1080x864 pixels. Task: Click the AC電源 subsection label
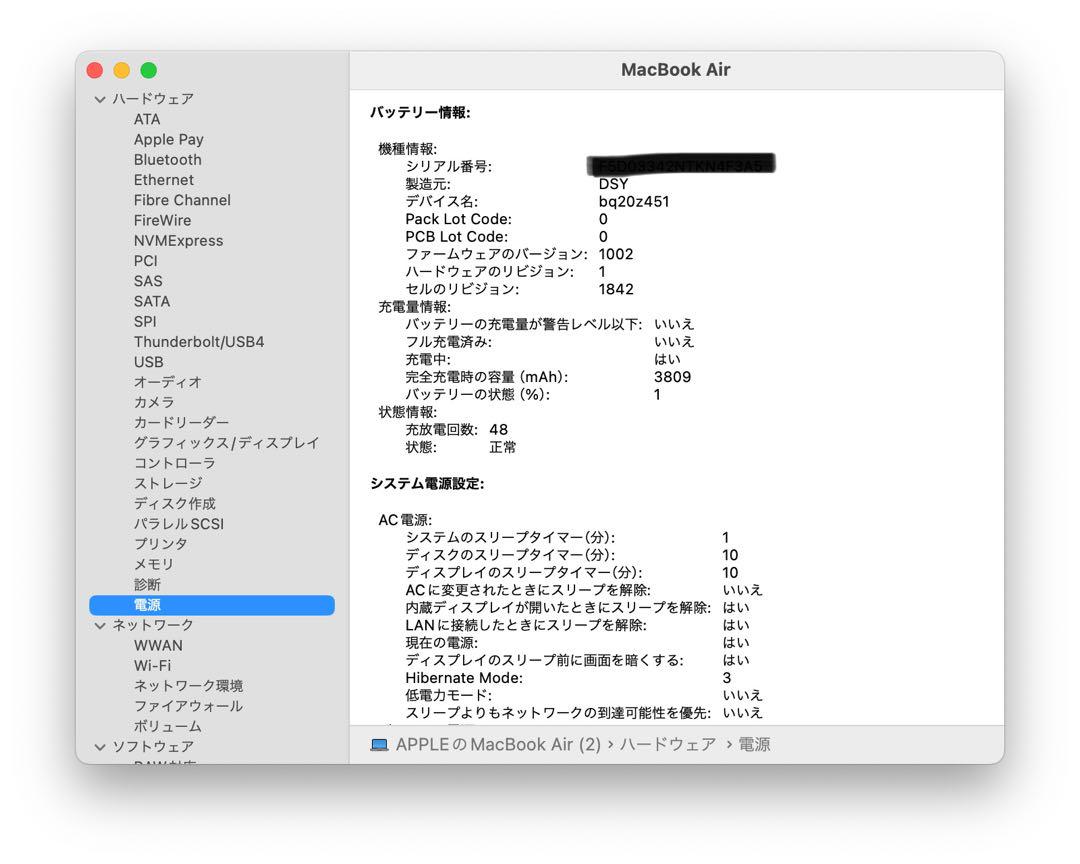tap(405, 520)
